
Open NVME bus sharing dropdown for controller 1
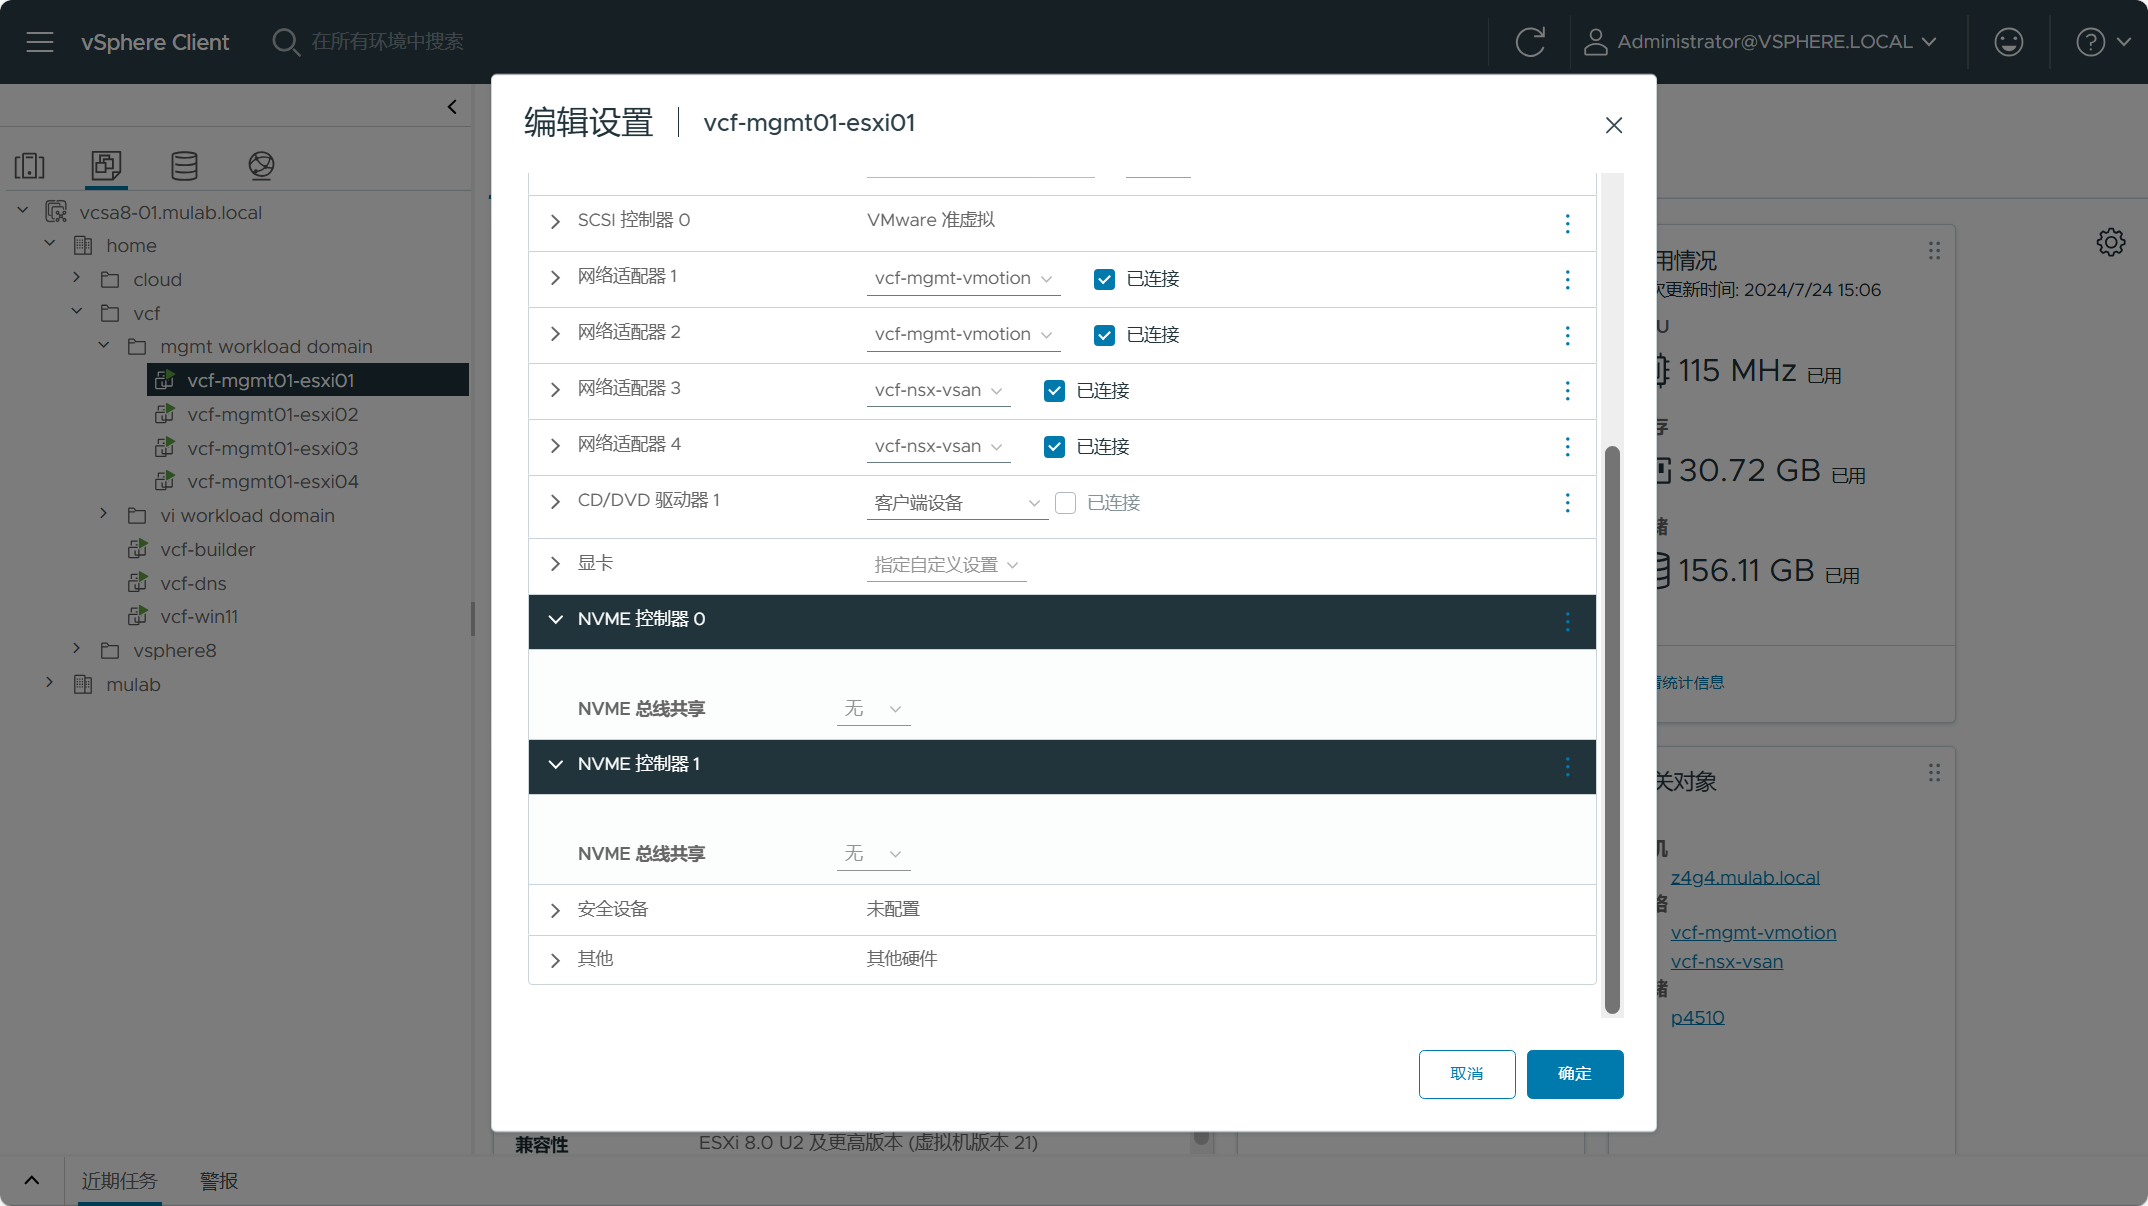873,854
